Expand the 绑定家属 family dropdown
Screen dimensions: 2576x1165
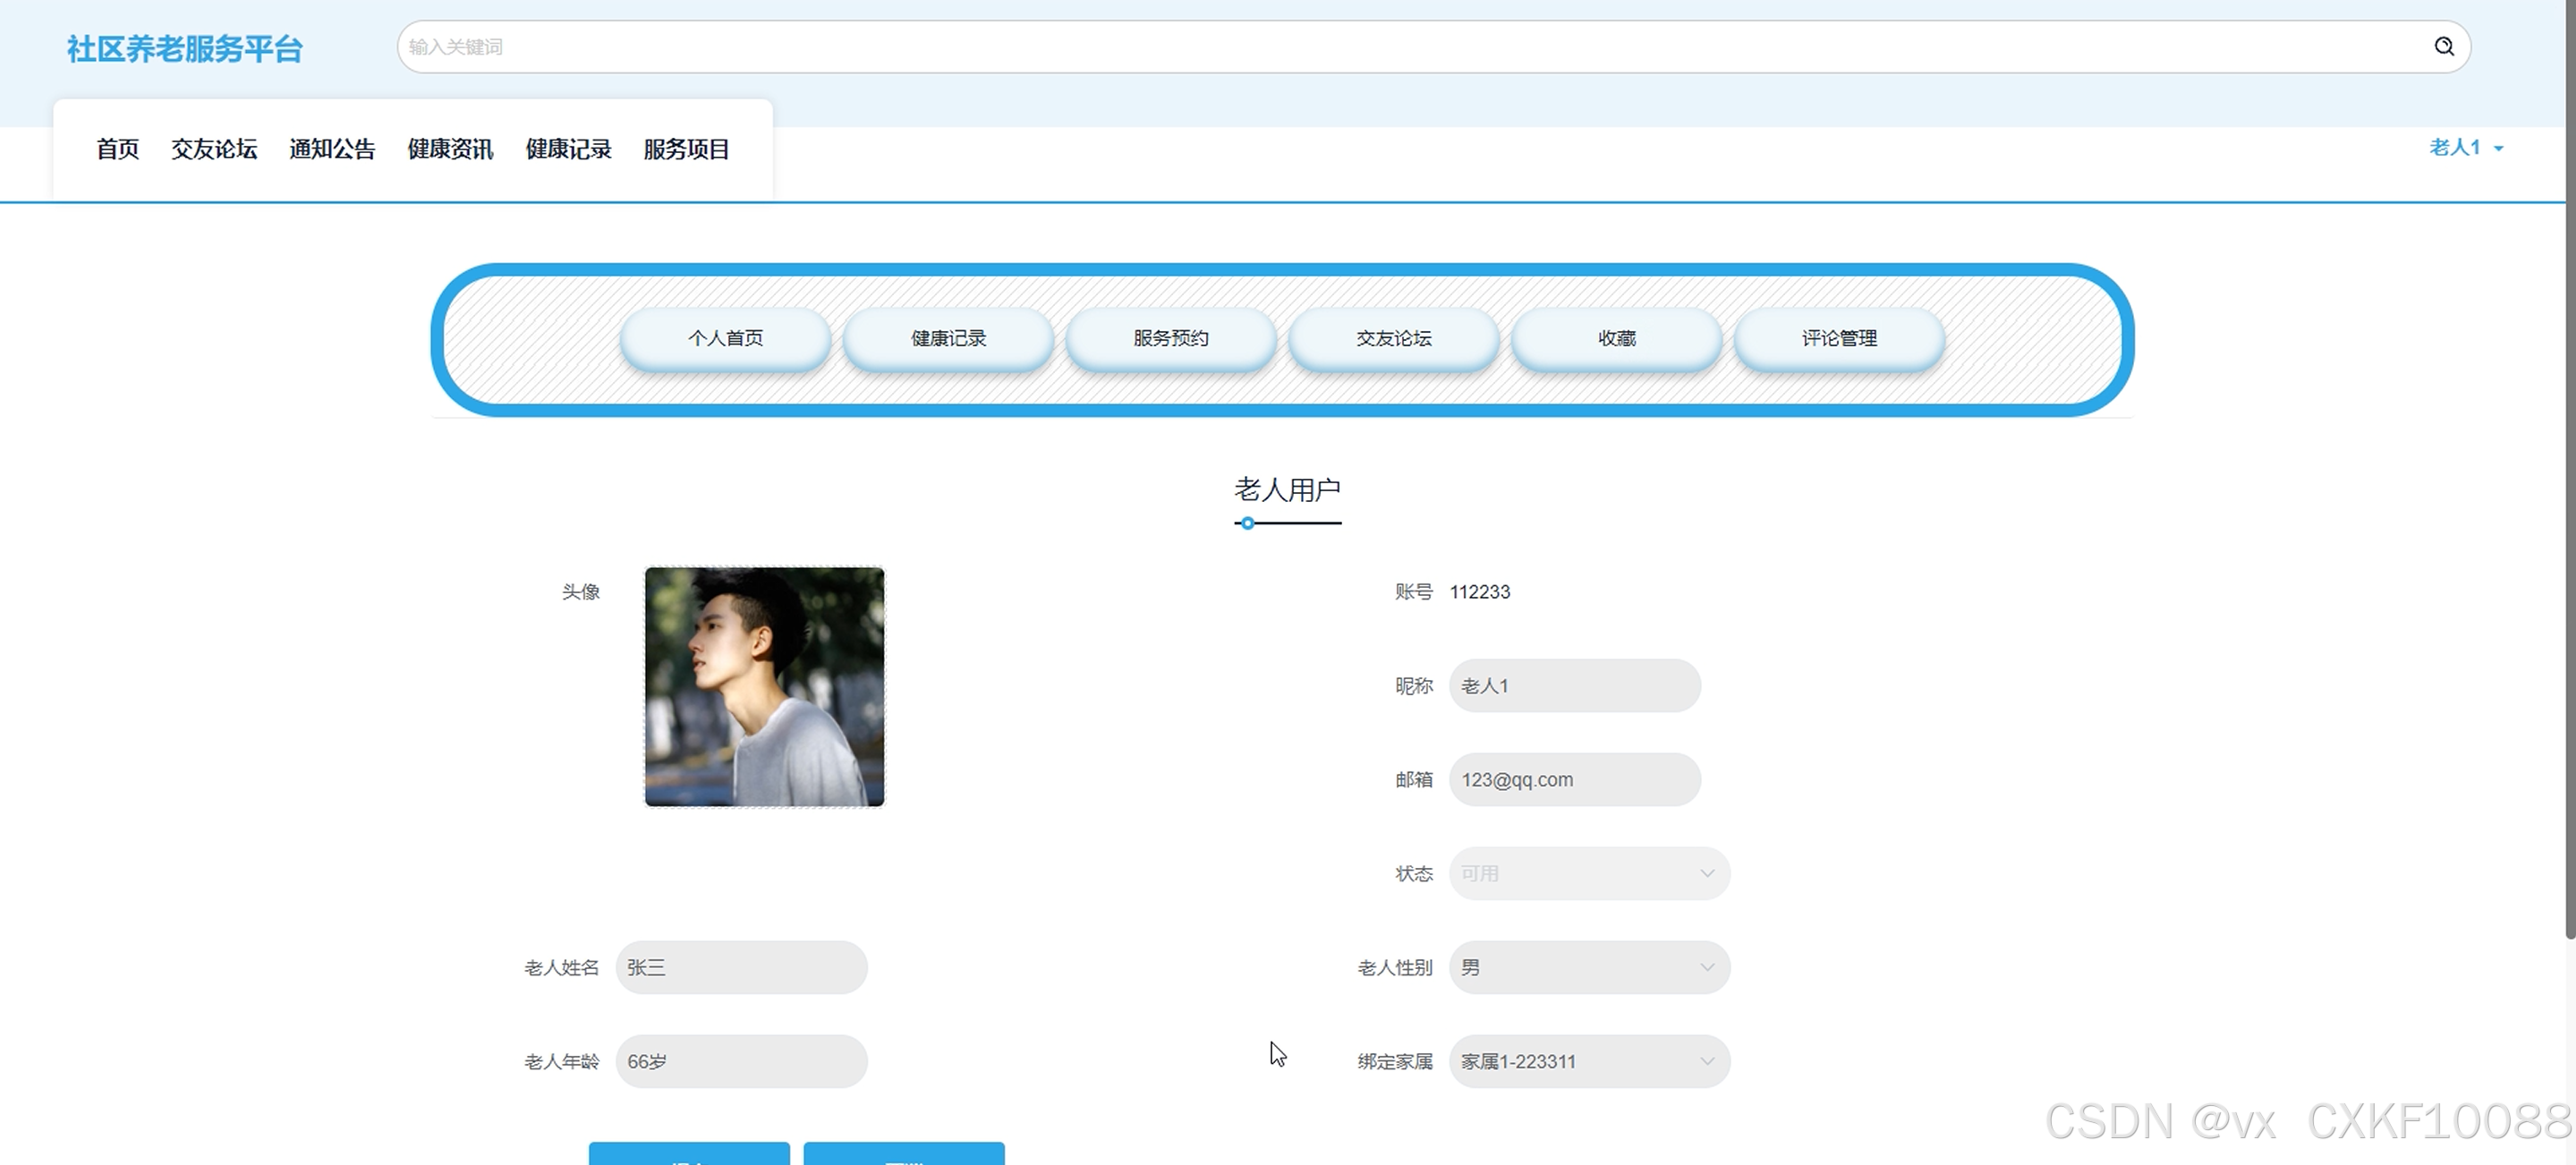[1588, 1061]
